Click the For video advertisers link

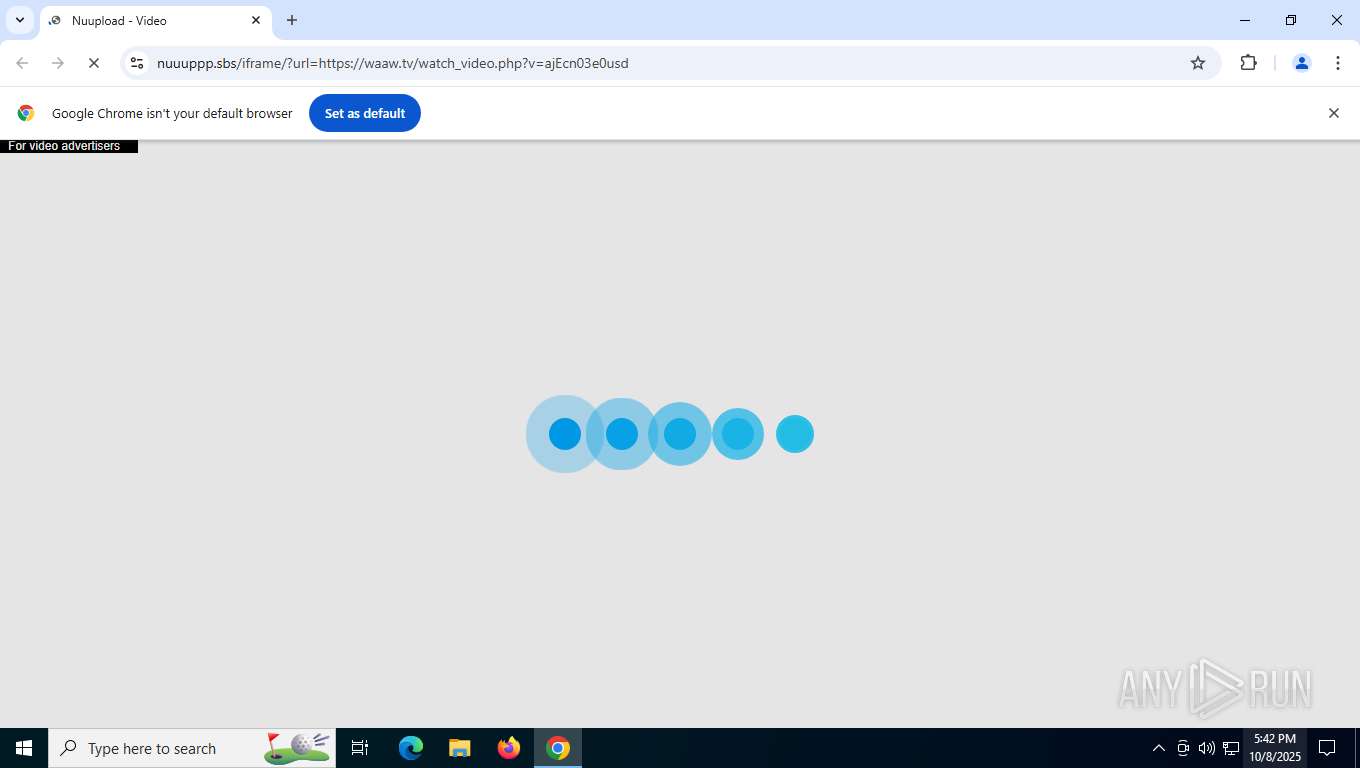click(x=64, y=146)
